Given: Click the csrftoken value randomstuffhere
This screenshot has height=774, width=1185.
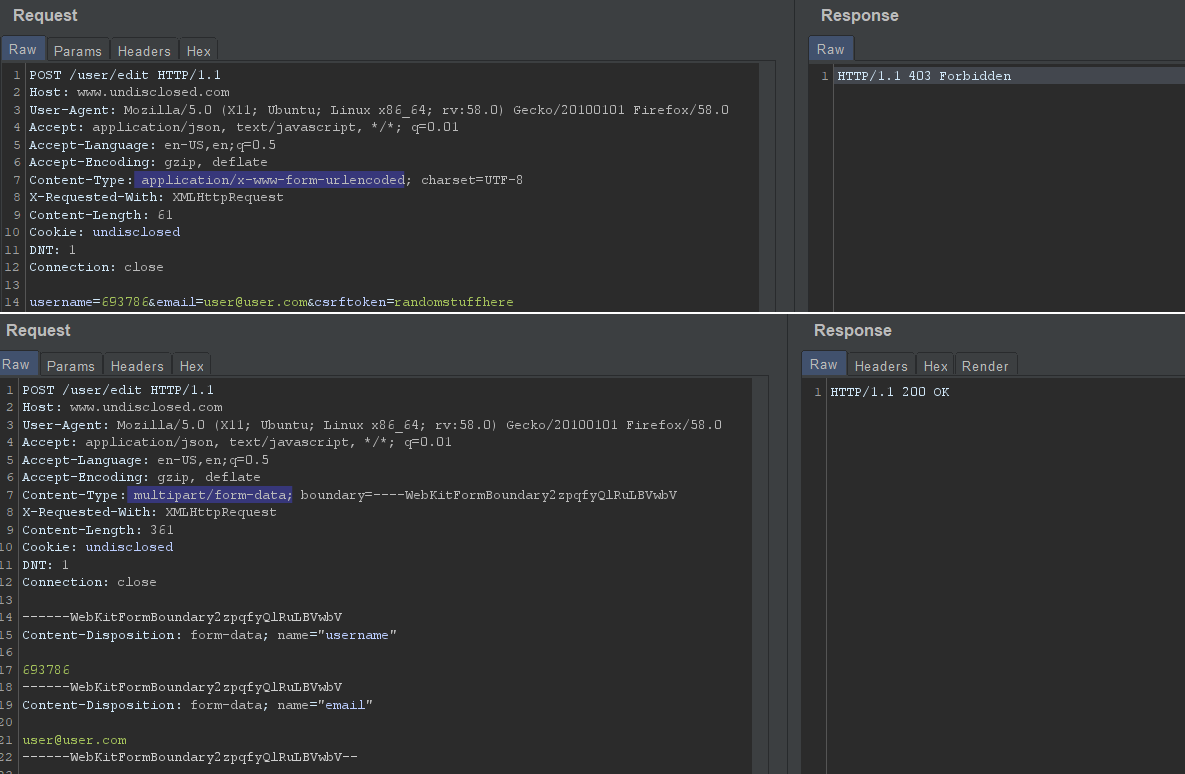Looking at the screenshot, I should pyautogui.click(x=455, y=301).
